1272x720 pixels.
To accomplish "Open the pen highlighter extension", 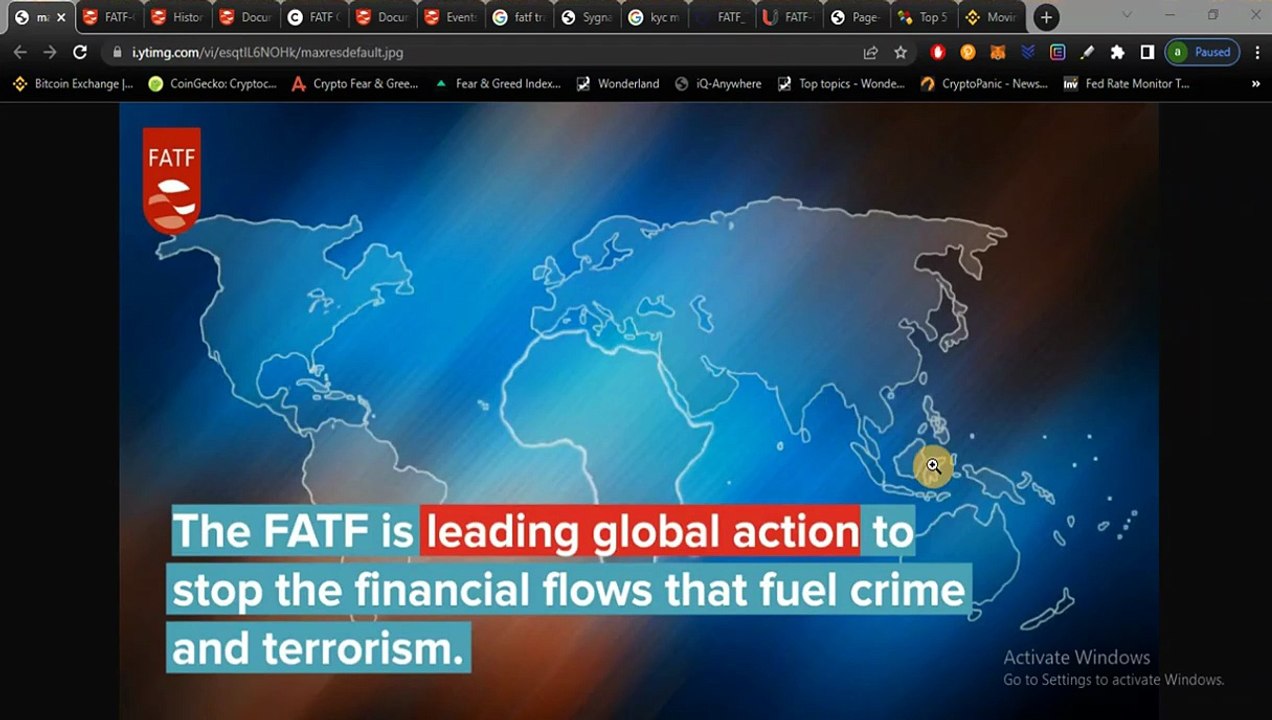I will click(x=1087, y=52).
